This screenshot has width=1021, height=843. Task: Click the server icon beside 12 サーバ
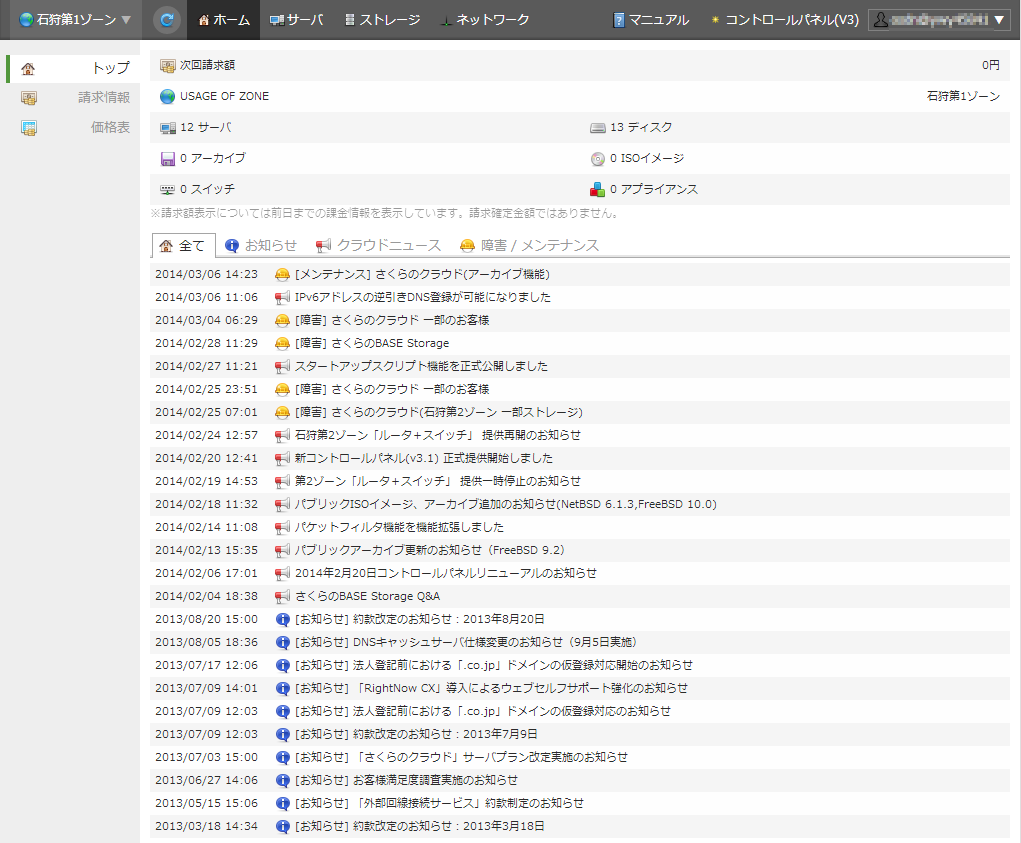(168, 128)
